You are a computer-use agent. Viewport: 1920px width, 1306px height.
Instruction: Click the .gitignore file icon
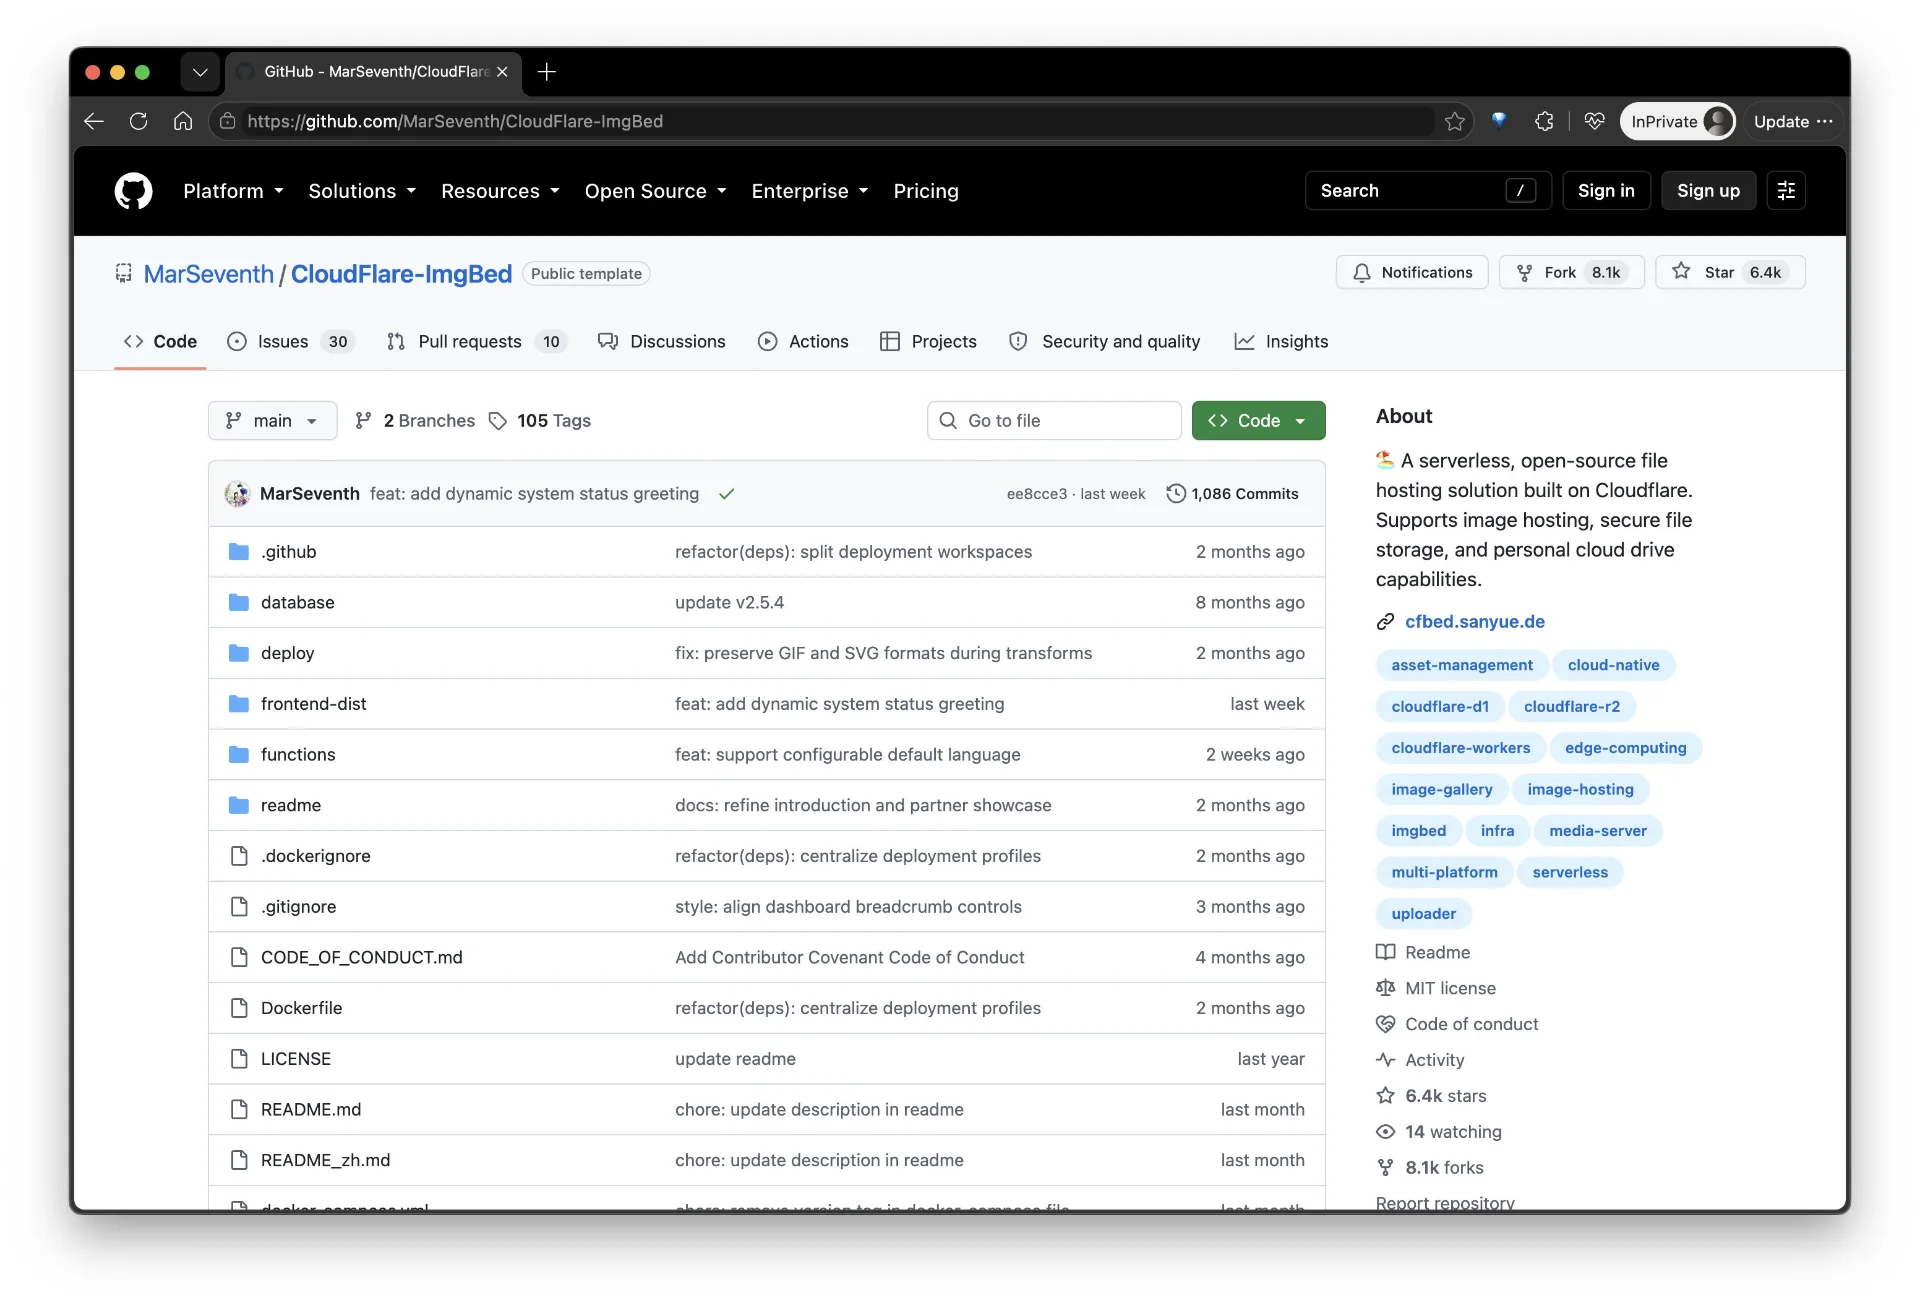pos(239,907)
